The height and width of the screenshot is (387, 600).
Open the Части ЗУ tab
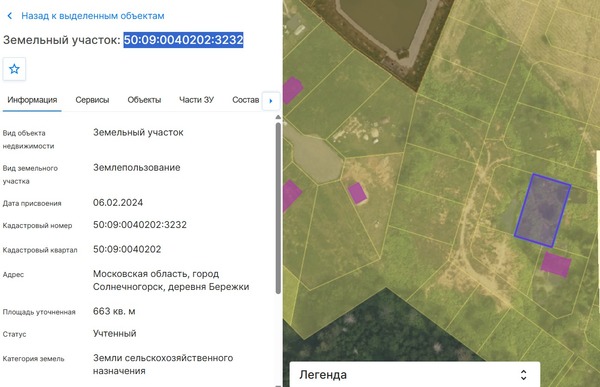pos(196,100)
